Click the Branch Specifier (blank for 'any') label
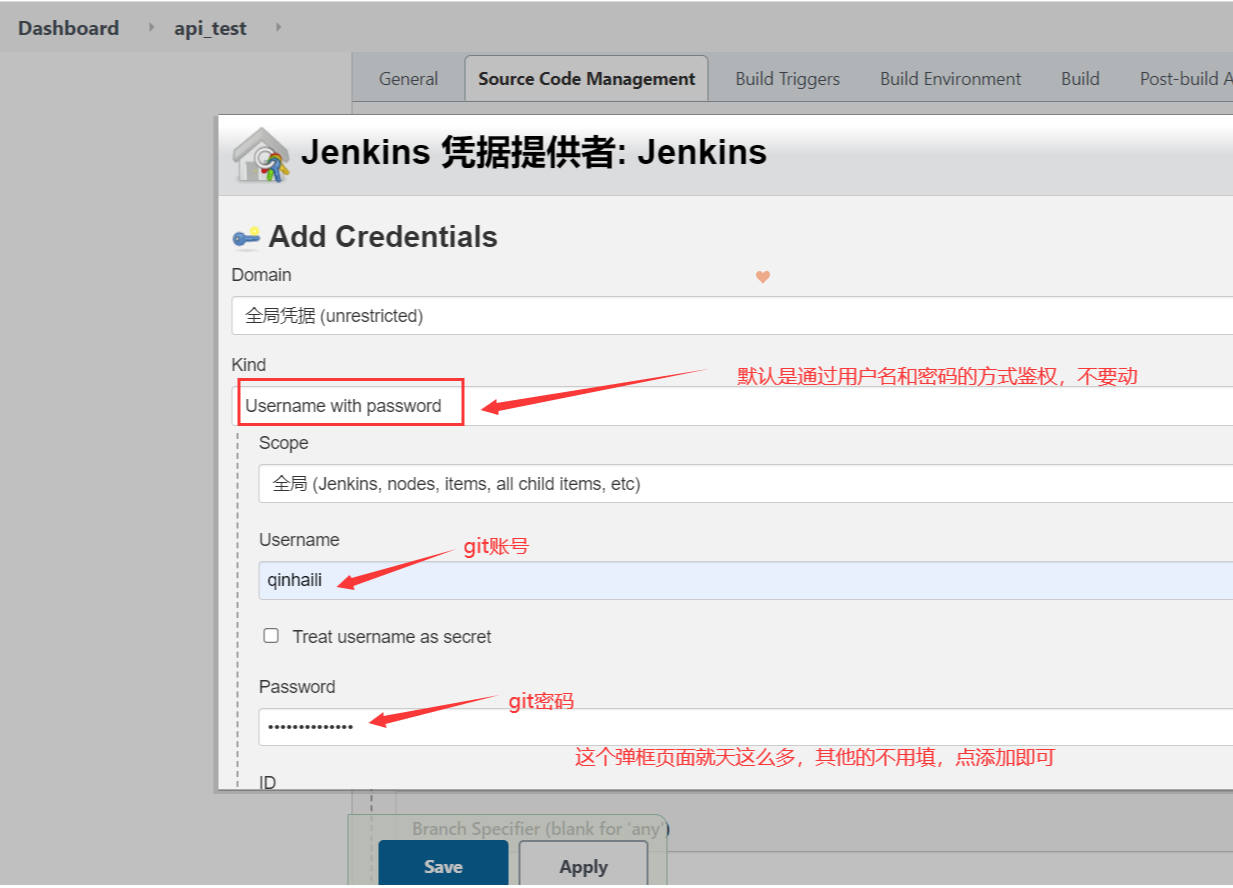 click(540, 829)
